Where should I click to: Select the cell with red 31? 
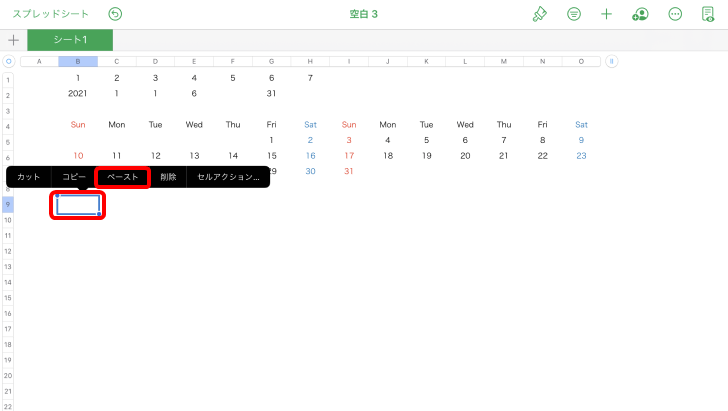click(x=349, y=171)
